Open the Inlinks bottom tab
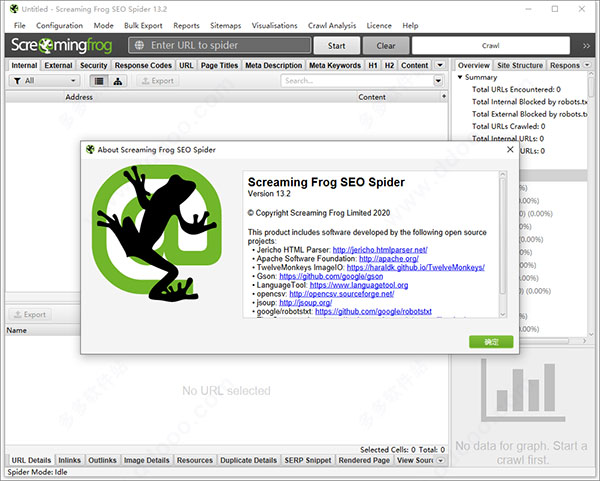The height and width of the screenshot is (481, 600). click(x=69, y=460)
